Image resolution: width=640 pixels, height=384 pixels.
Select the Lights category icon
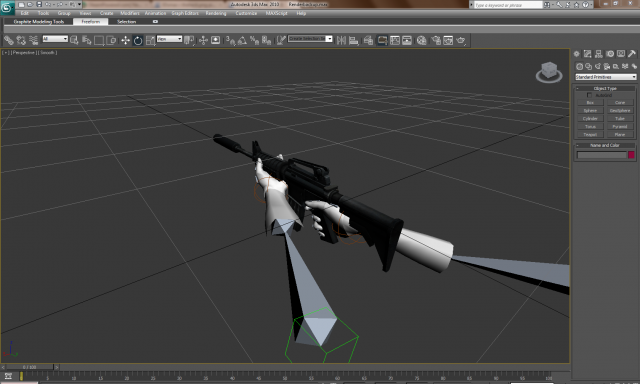[x=598, y=66]
